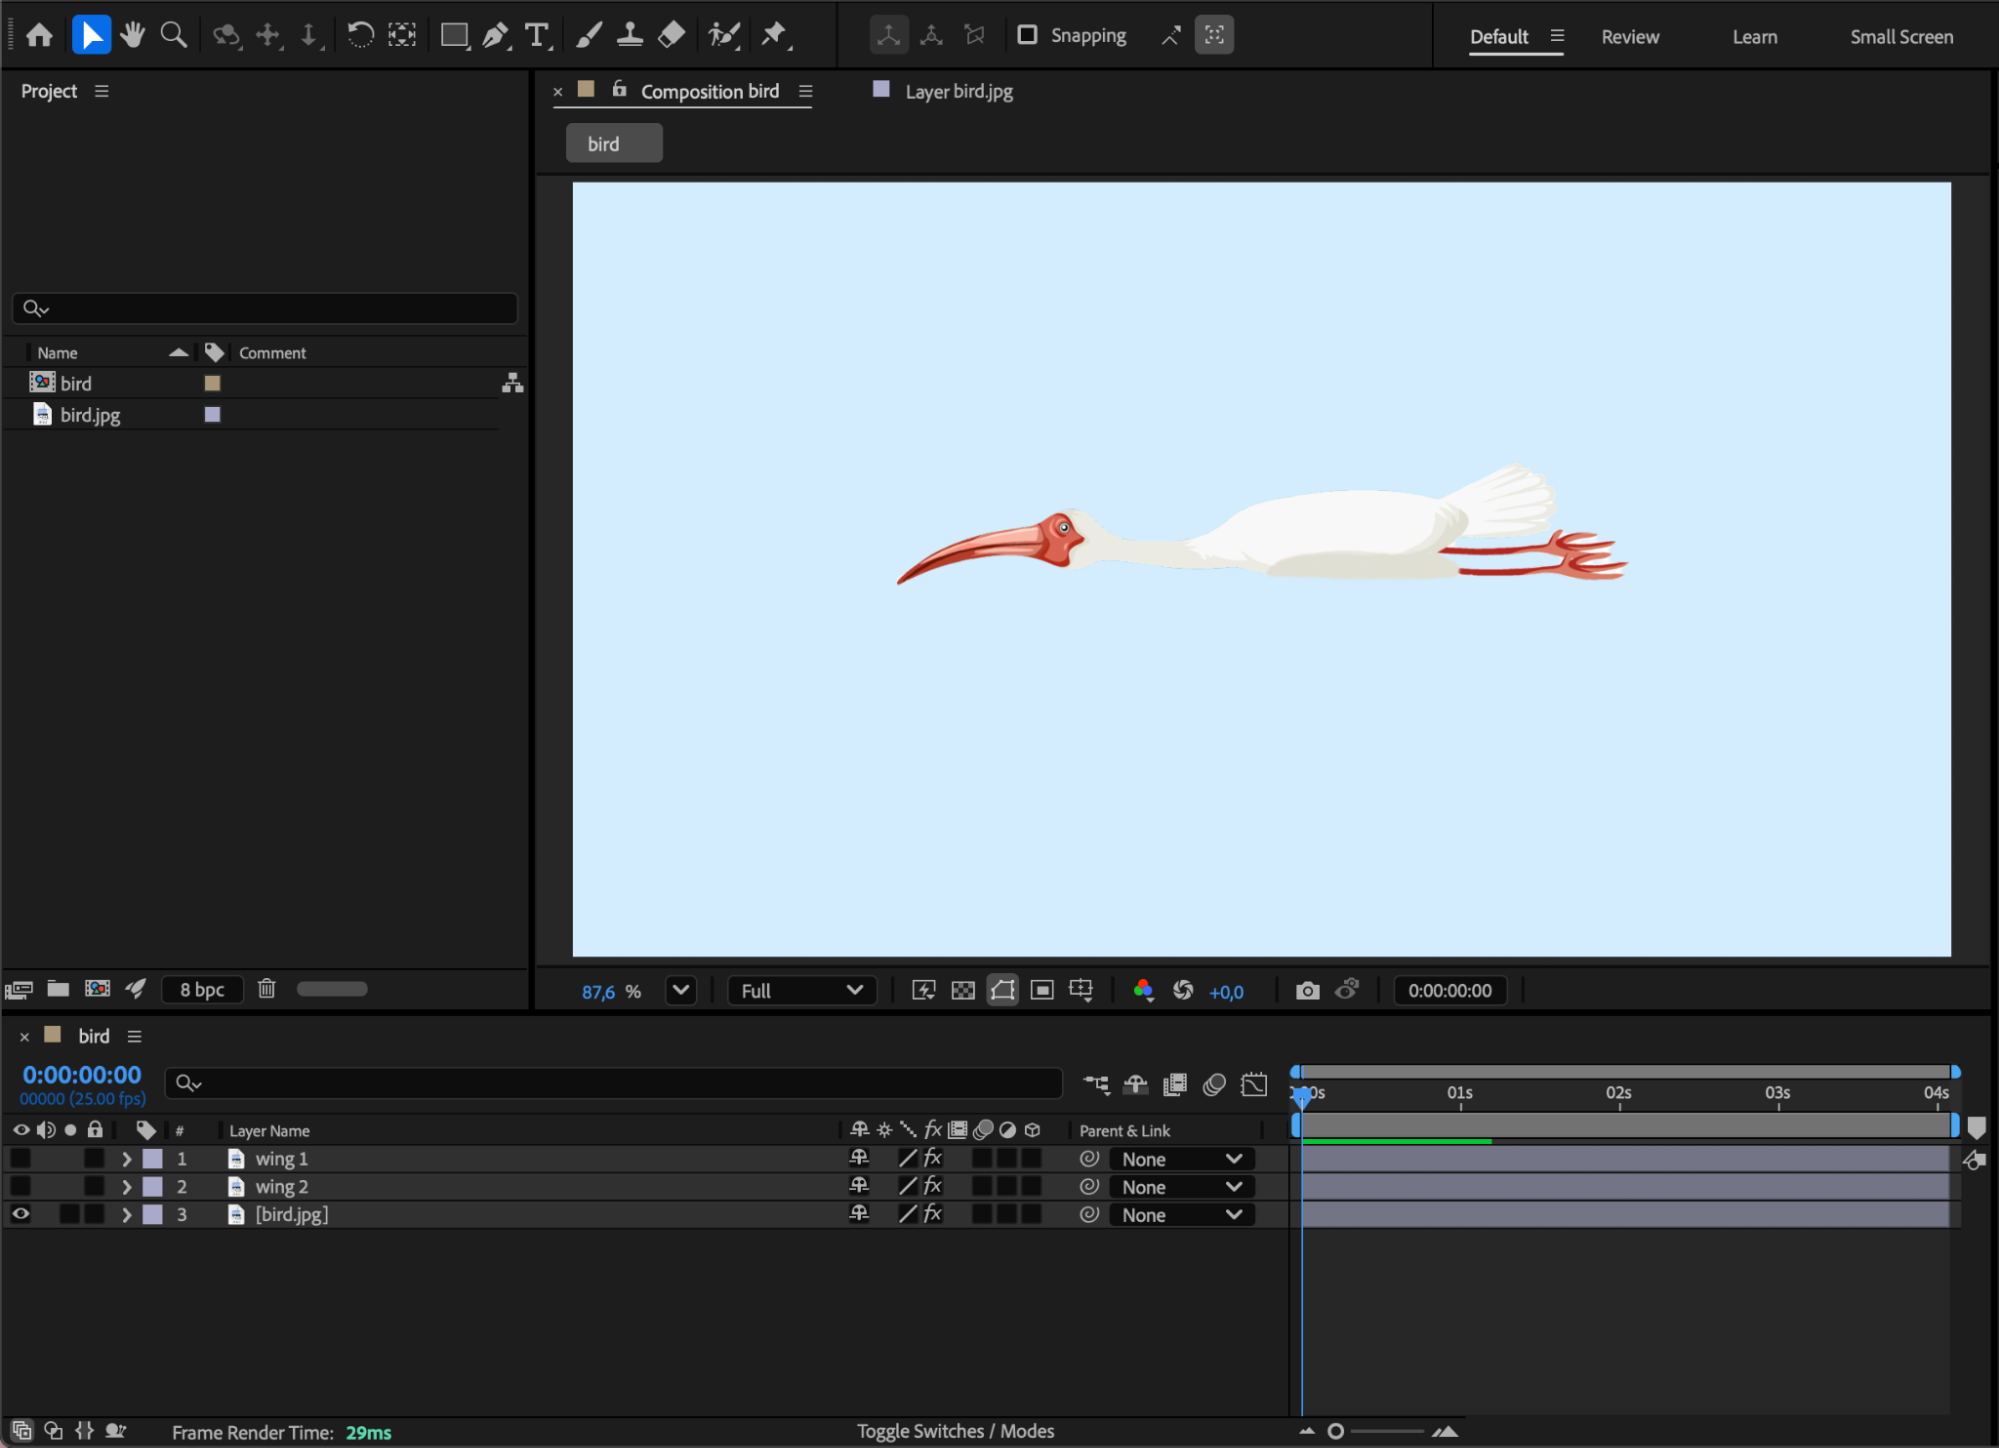Select the Hand tool
The image size is (1999, 1448).
132,35
